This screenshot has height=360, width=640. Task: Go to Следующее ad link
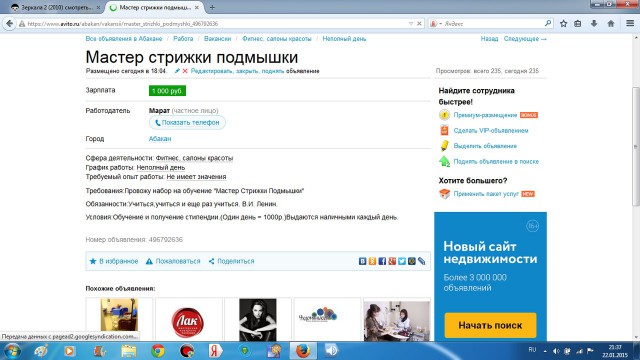point(525,39)
